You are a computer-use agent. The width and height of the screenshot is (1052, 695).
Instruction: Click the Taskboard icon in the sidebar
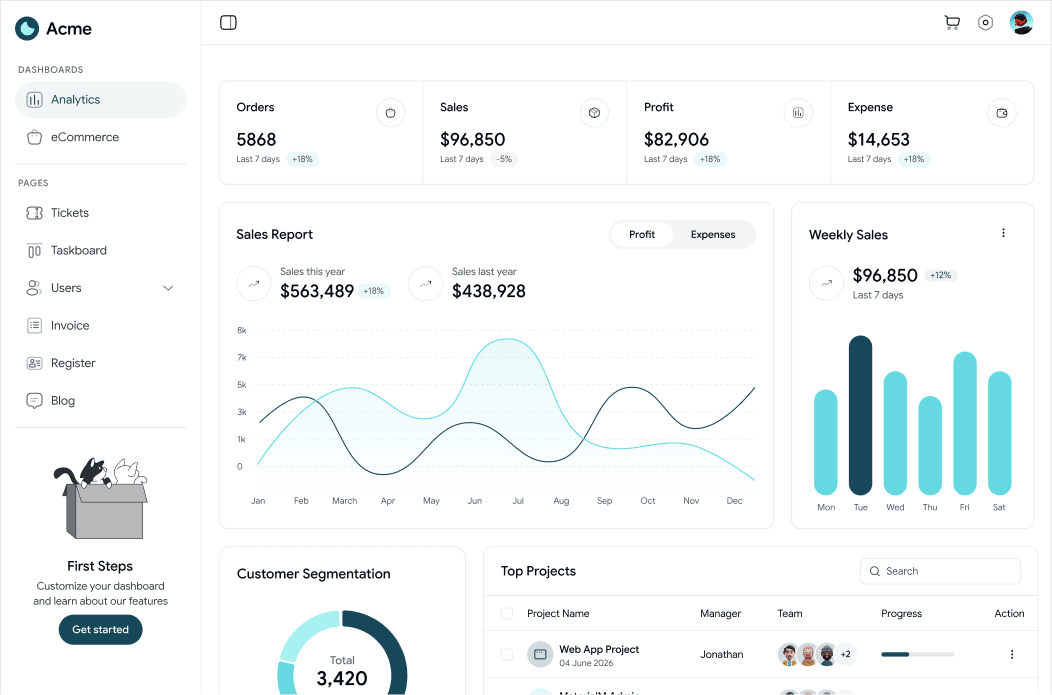click(34, 250)
